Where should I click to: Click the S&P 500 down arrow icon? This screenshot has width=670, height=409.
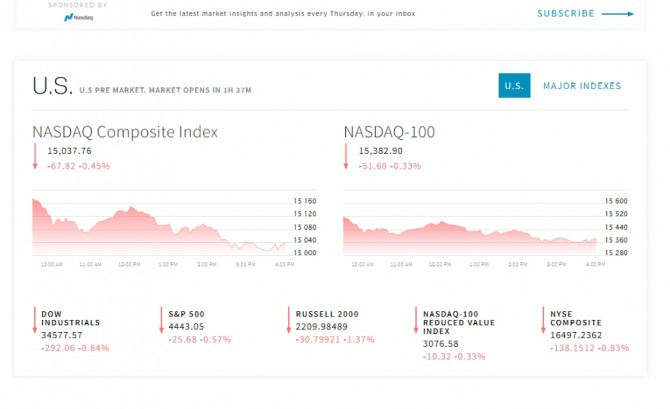pos(160,319)
